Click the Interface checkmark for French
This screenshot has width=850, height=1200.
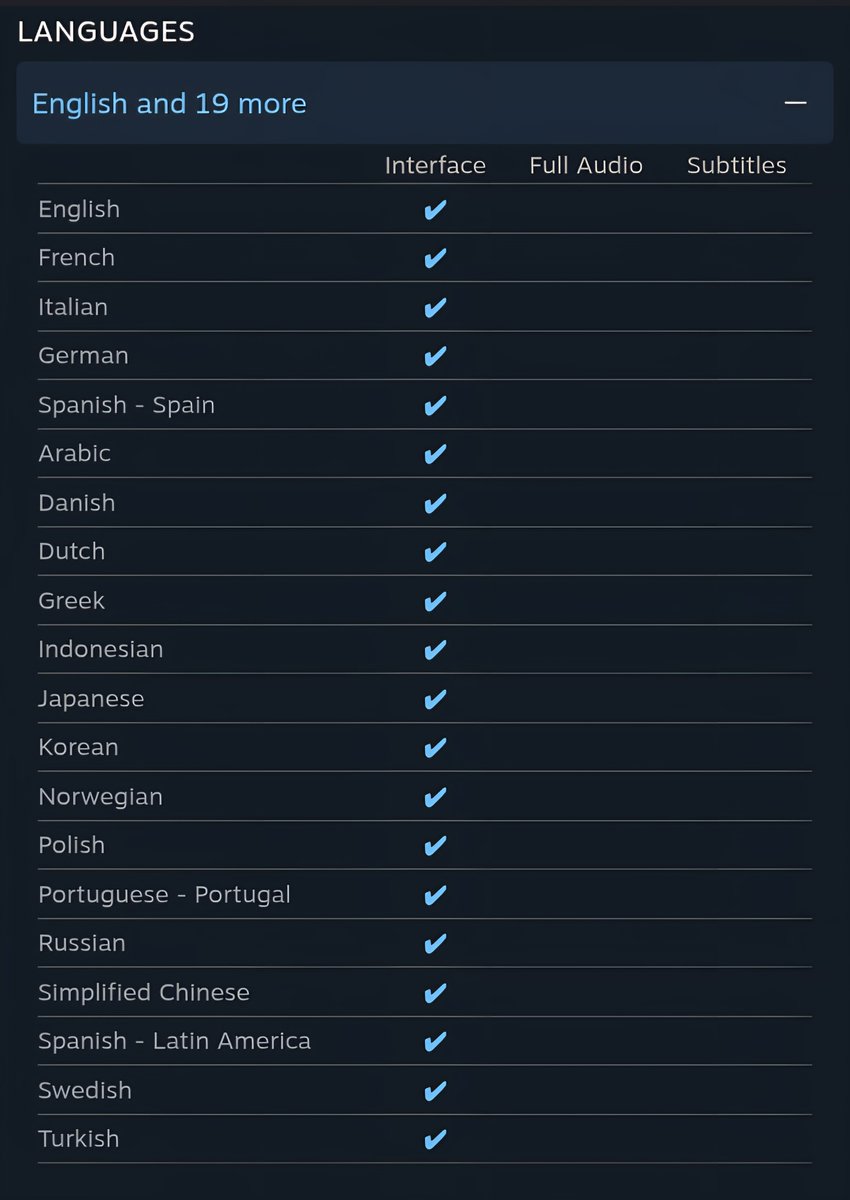pyautogui.click(x=435, y=259)
